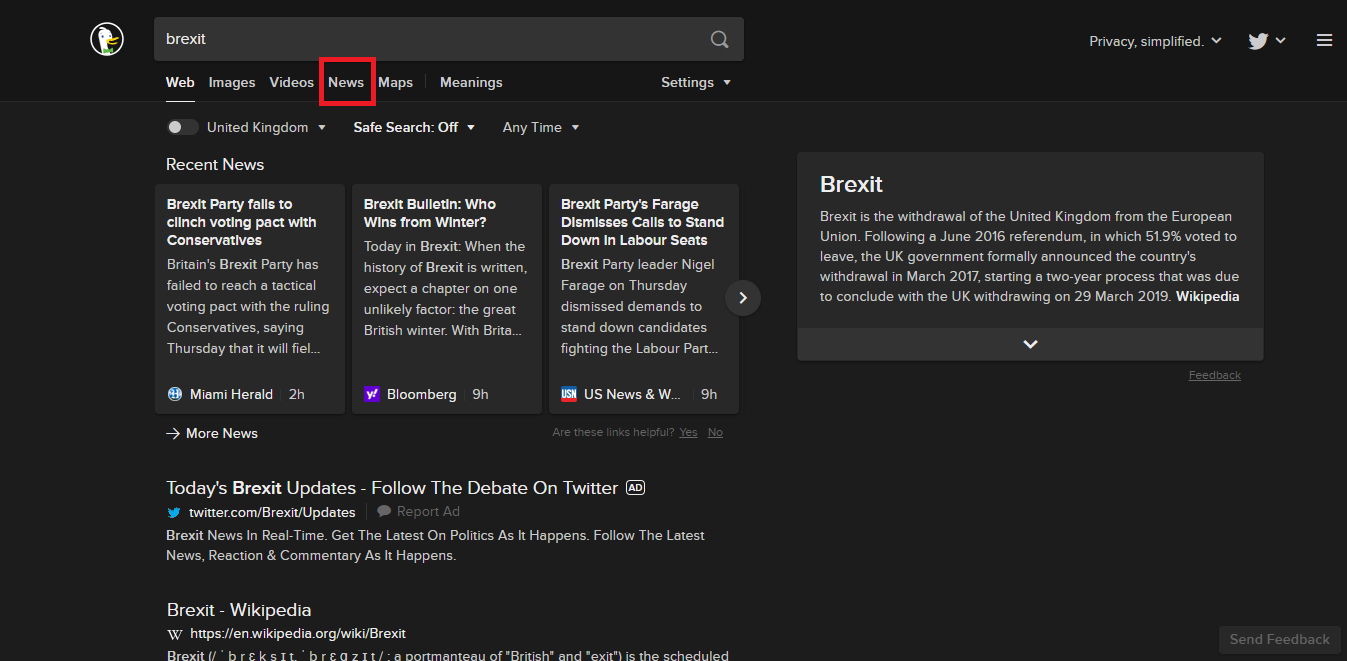Click the More News link
The height and width of the screenshot is (661, 1347).
point(212,433)
